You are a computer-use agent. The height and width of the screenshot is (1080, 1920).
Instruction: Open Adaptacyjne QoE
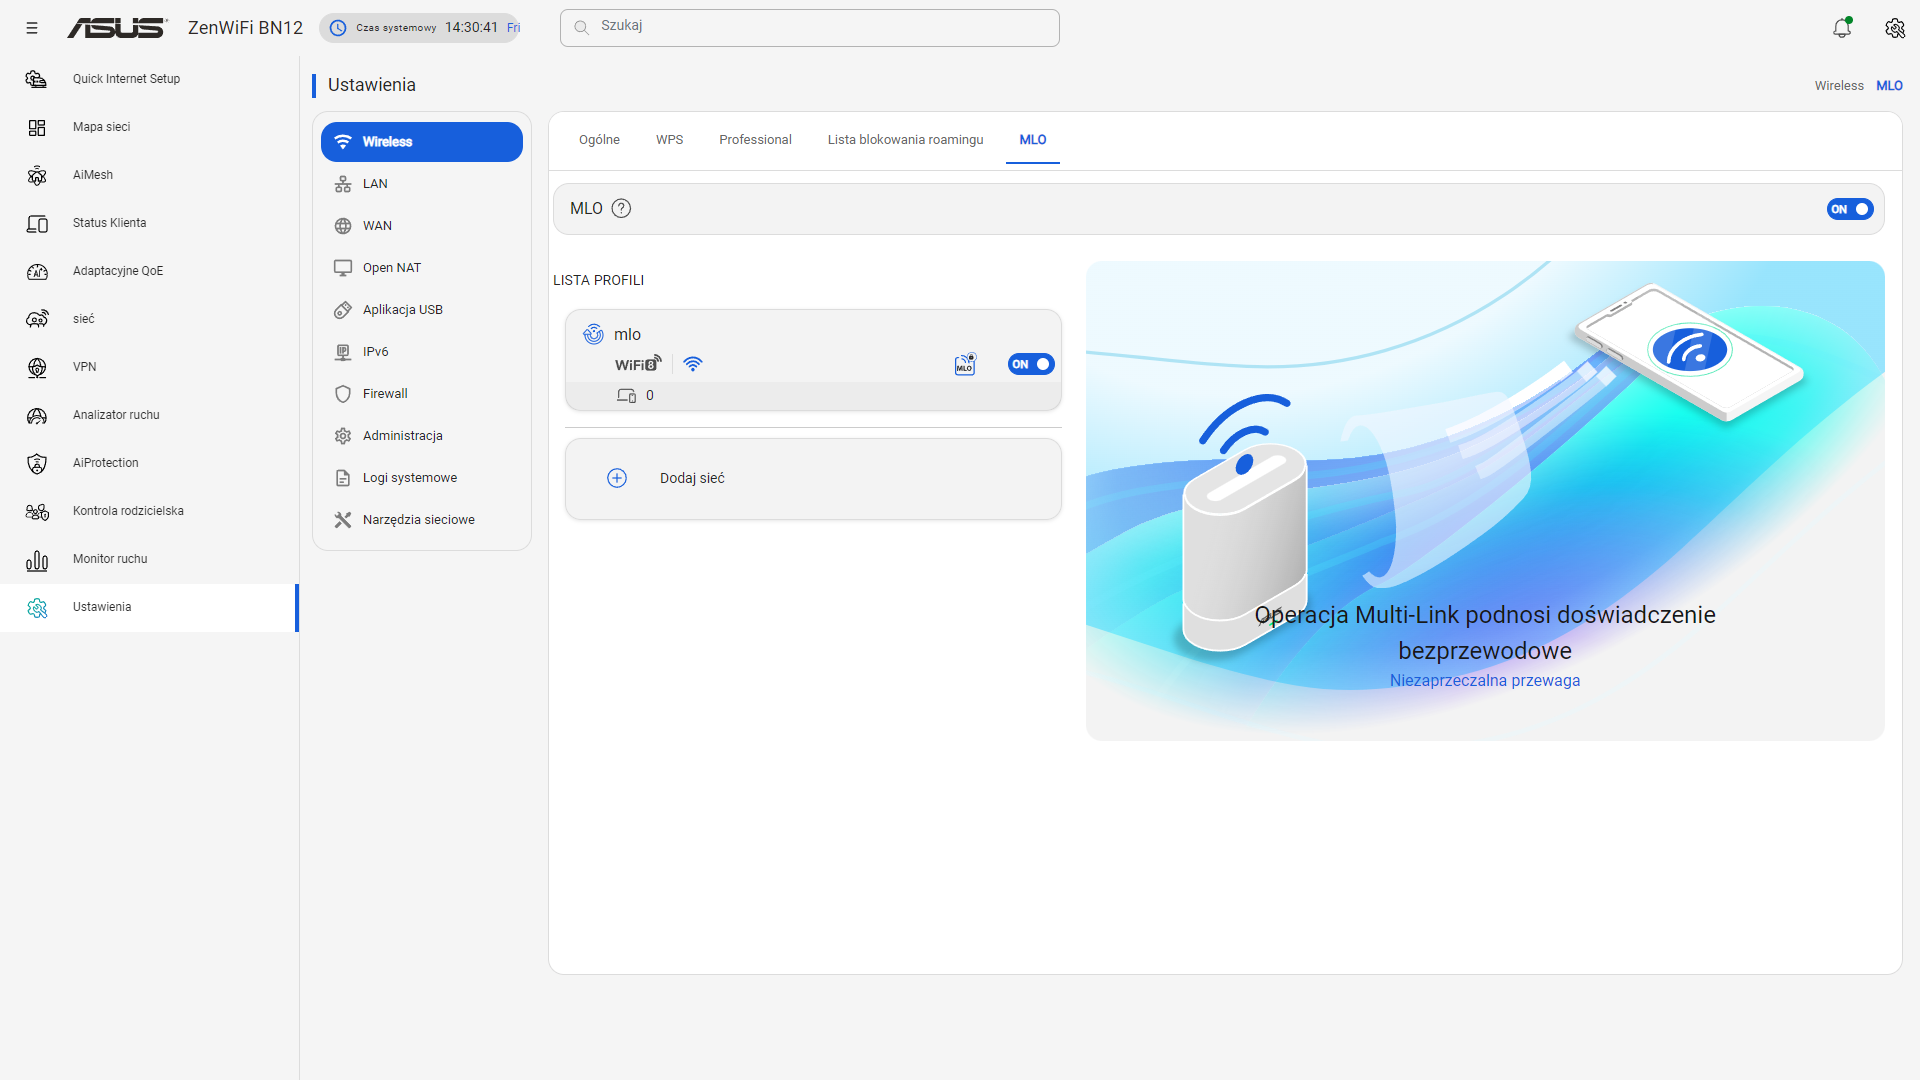[x=150, y=271]
